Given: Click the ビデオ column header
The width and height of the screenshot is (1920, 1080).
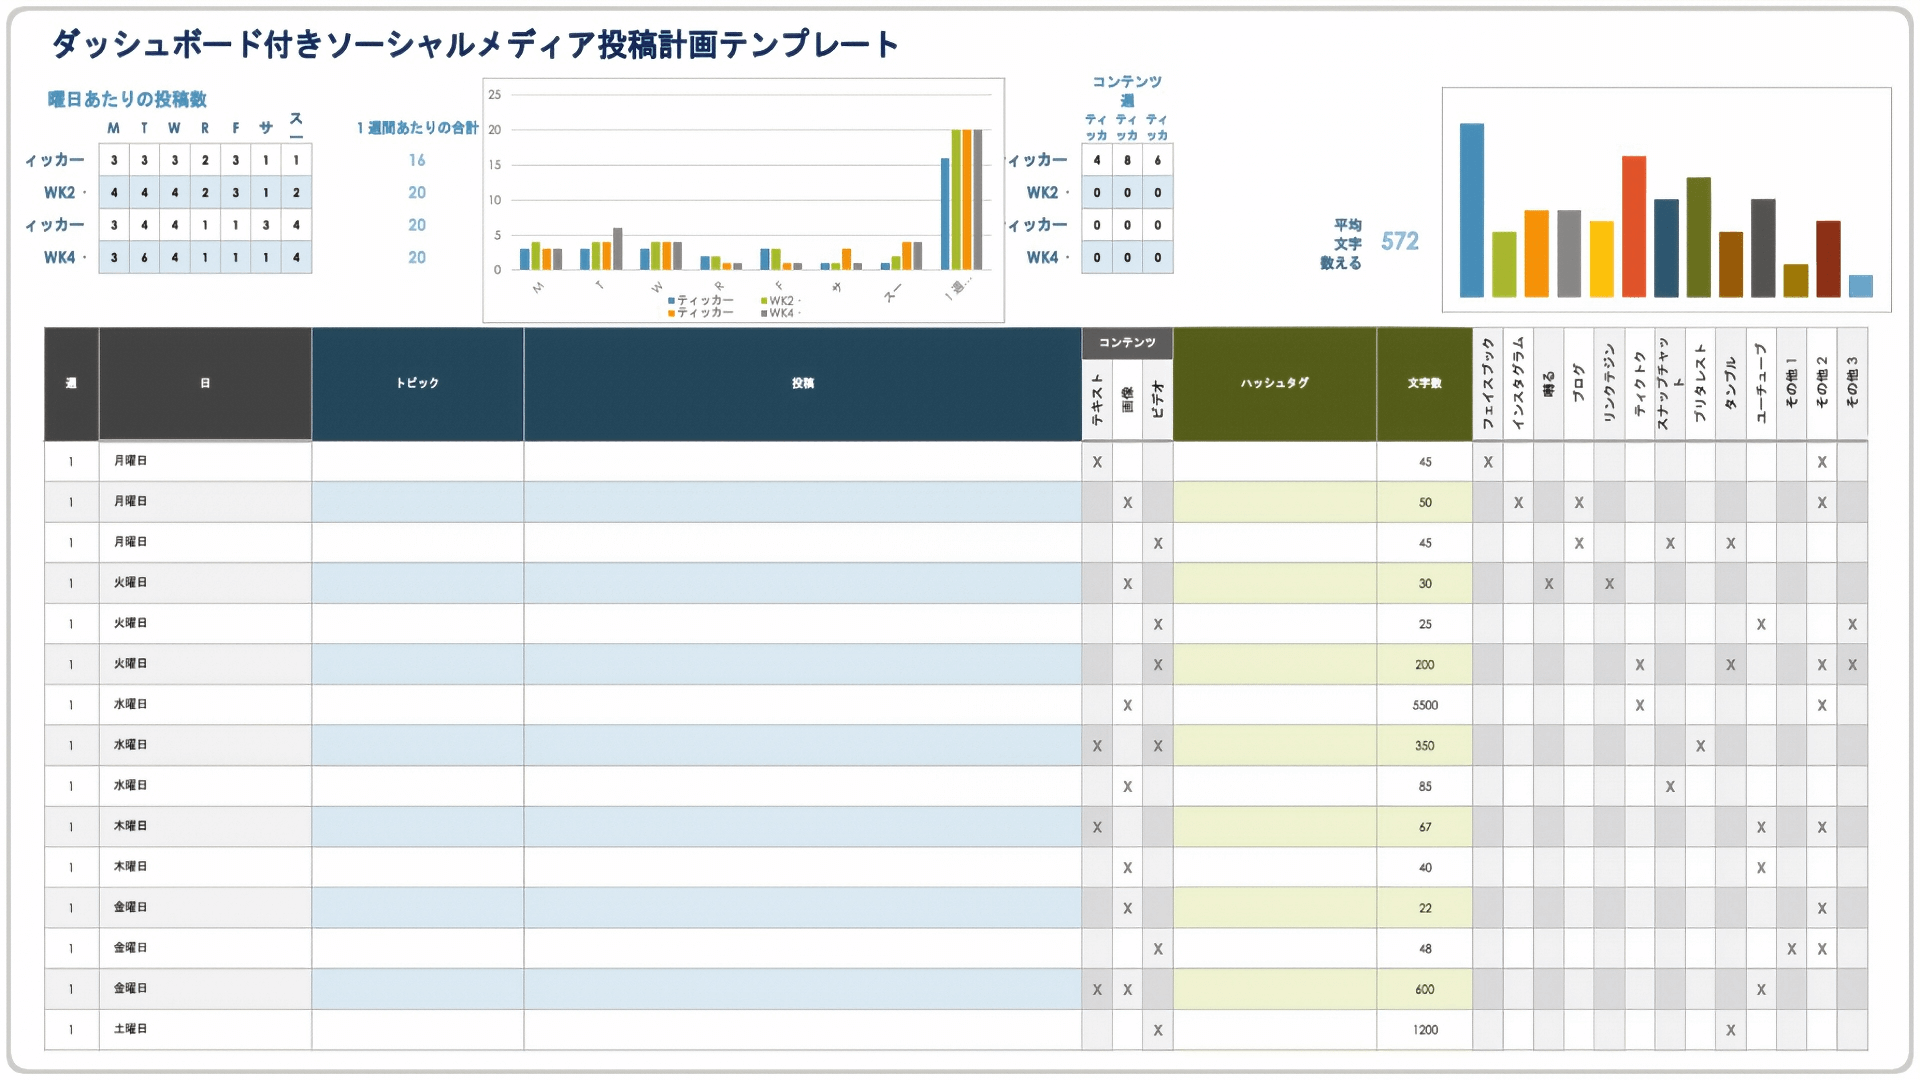Looking at the screenshot, I should pyautogui.click(x=1157, y=400).
